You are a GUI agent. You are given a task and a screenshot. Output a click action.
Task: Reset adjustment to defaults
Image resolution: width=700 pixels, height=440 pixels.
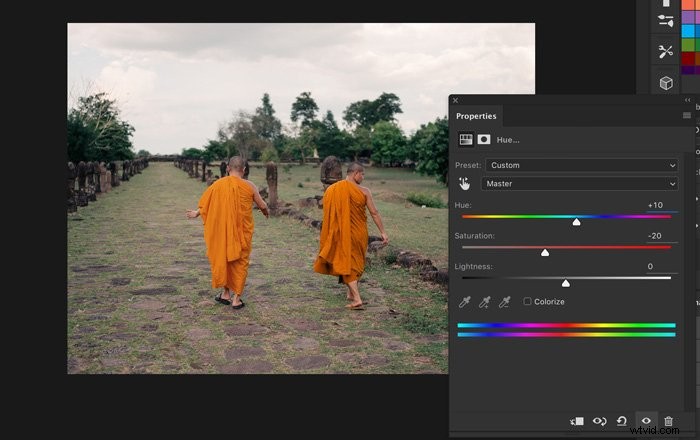pos(621,421)
